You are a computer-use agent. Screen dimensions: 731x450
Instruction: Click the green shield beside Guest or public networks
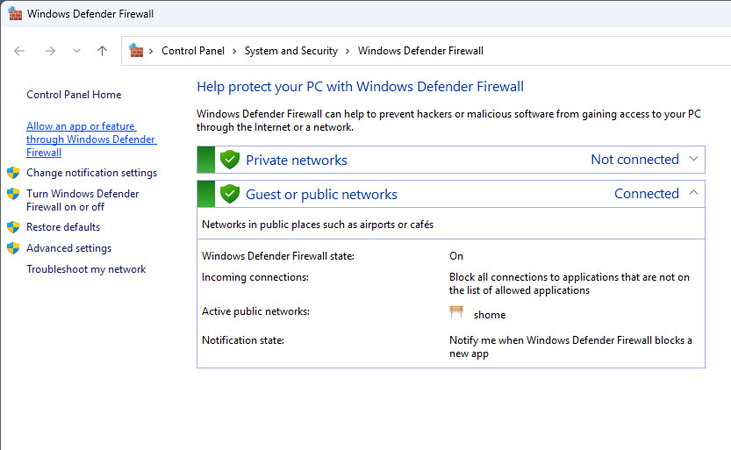230,194
